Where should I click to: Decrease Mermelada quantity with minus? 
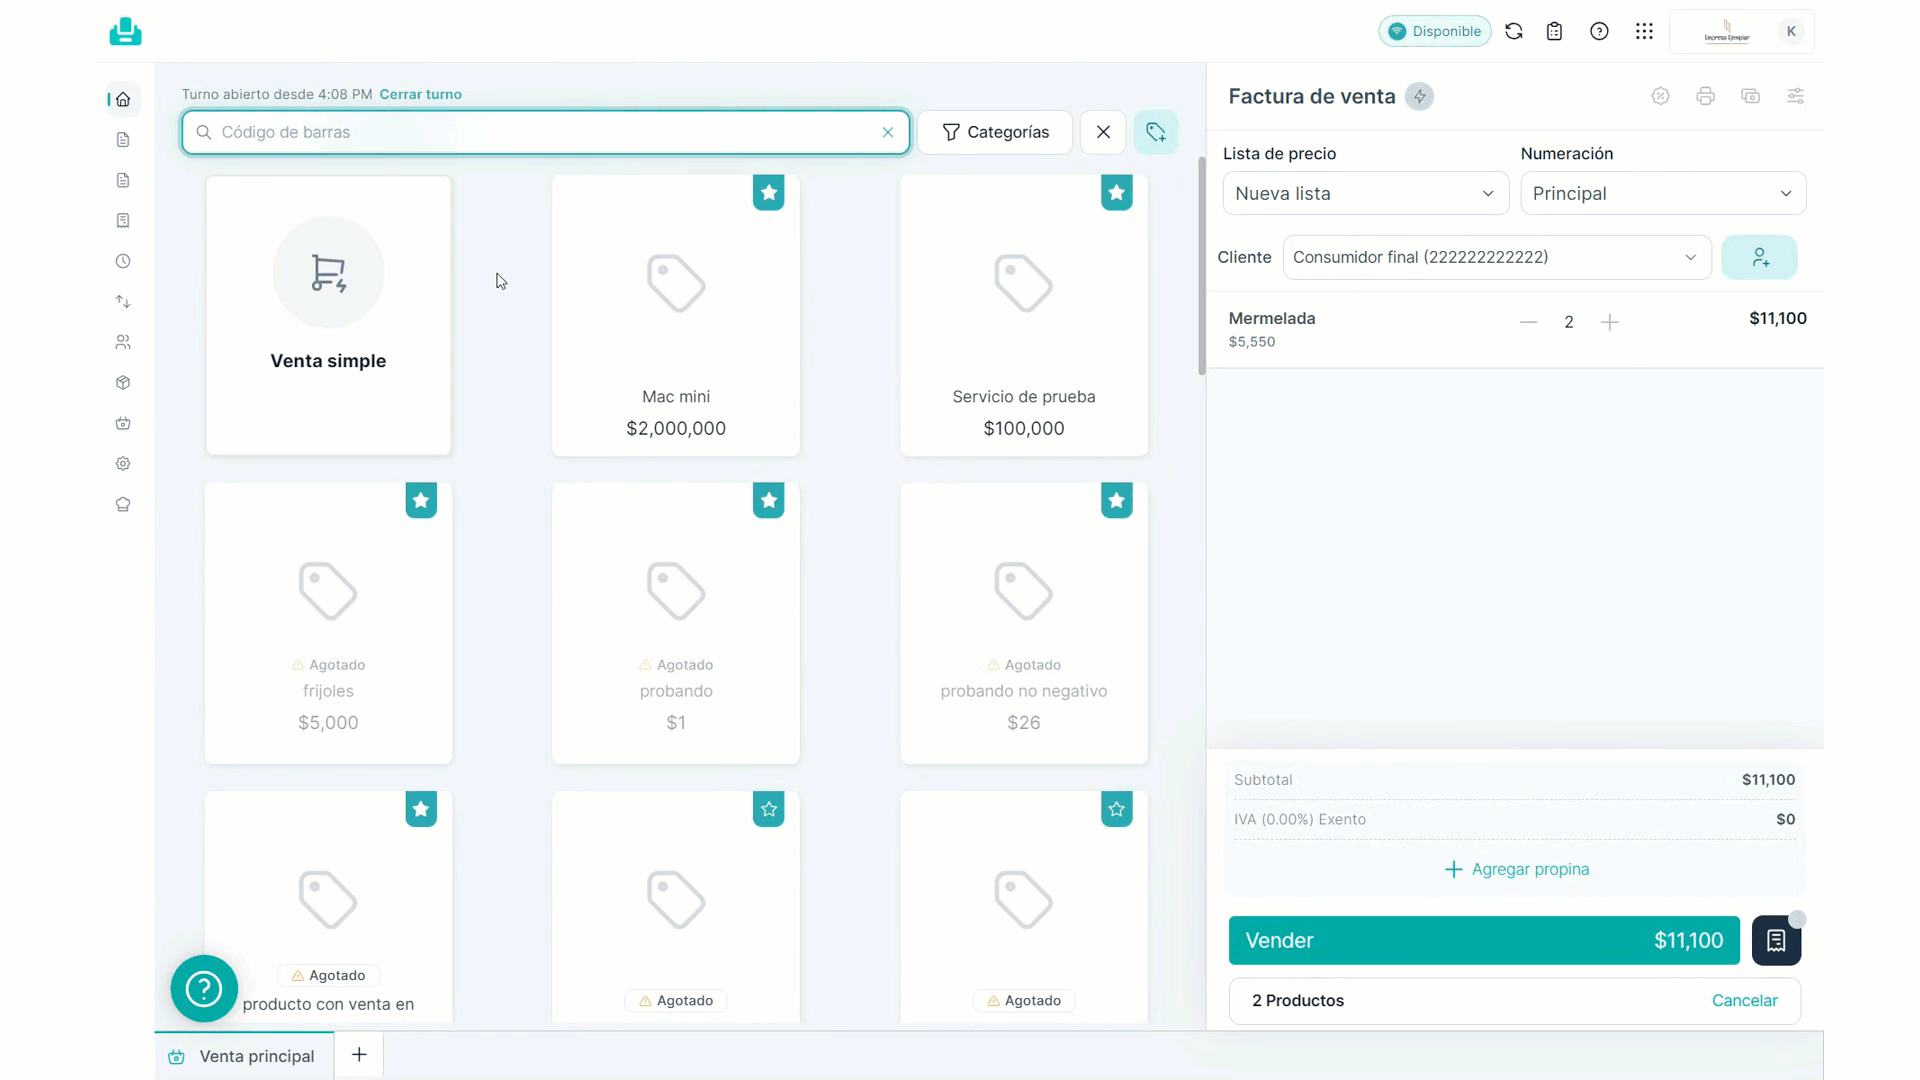tap(1528, 322)
